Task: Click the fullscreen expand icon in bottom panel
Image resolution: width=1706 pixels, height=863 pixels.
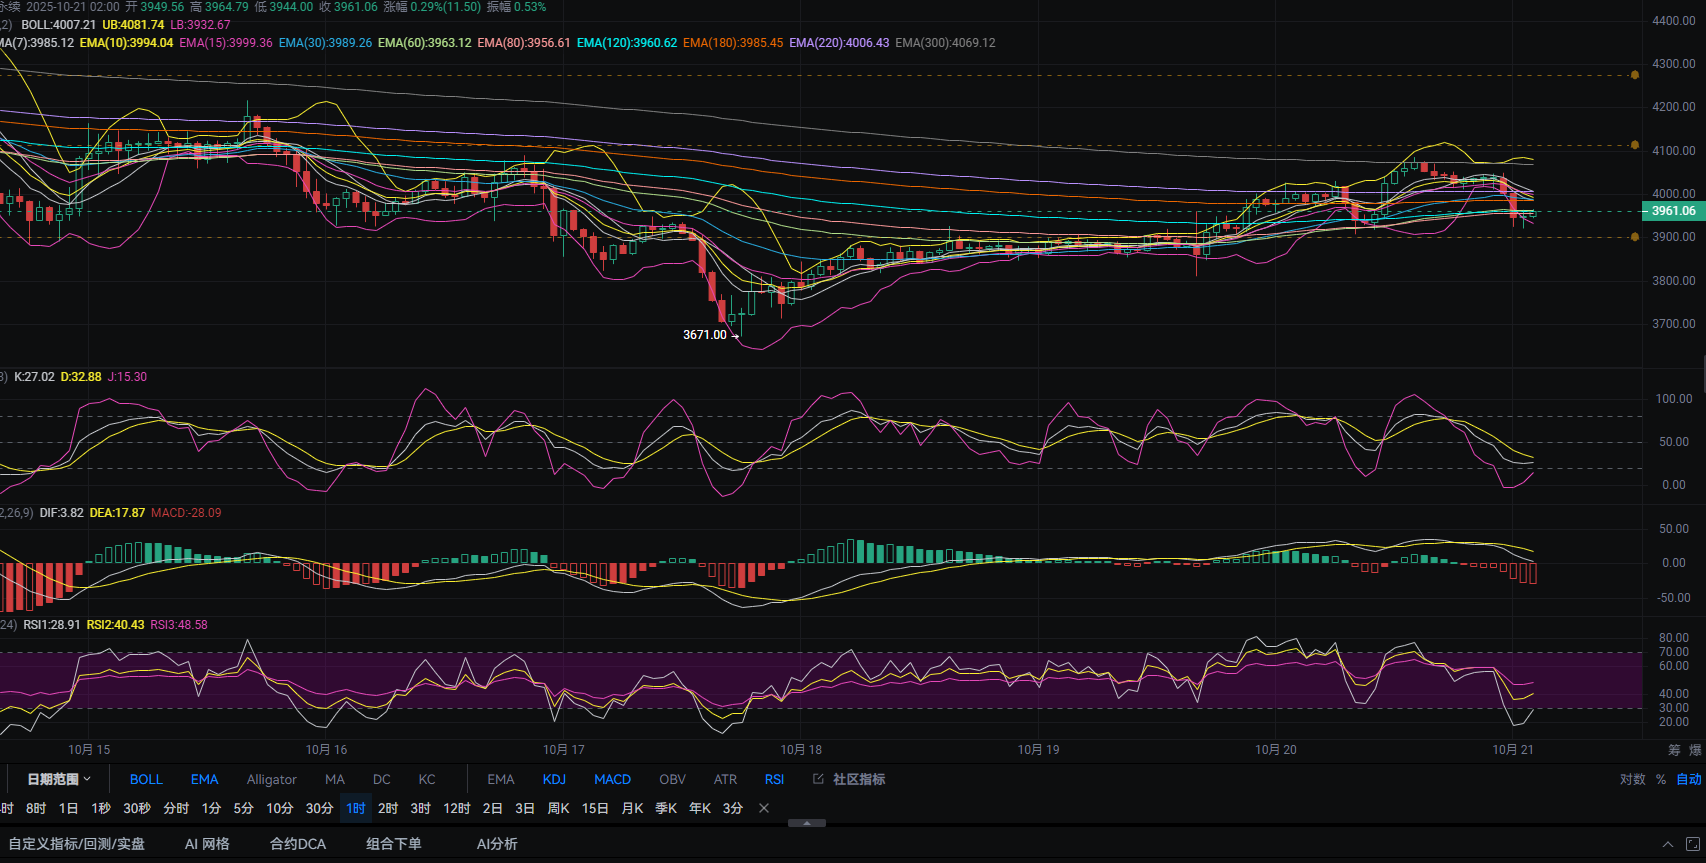Action: 1693,844
